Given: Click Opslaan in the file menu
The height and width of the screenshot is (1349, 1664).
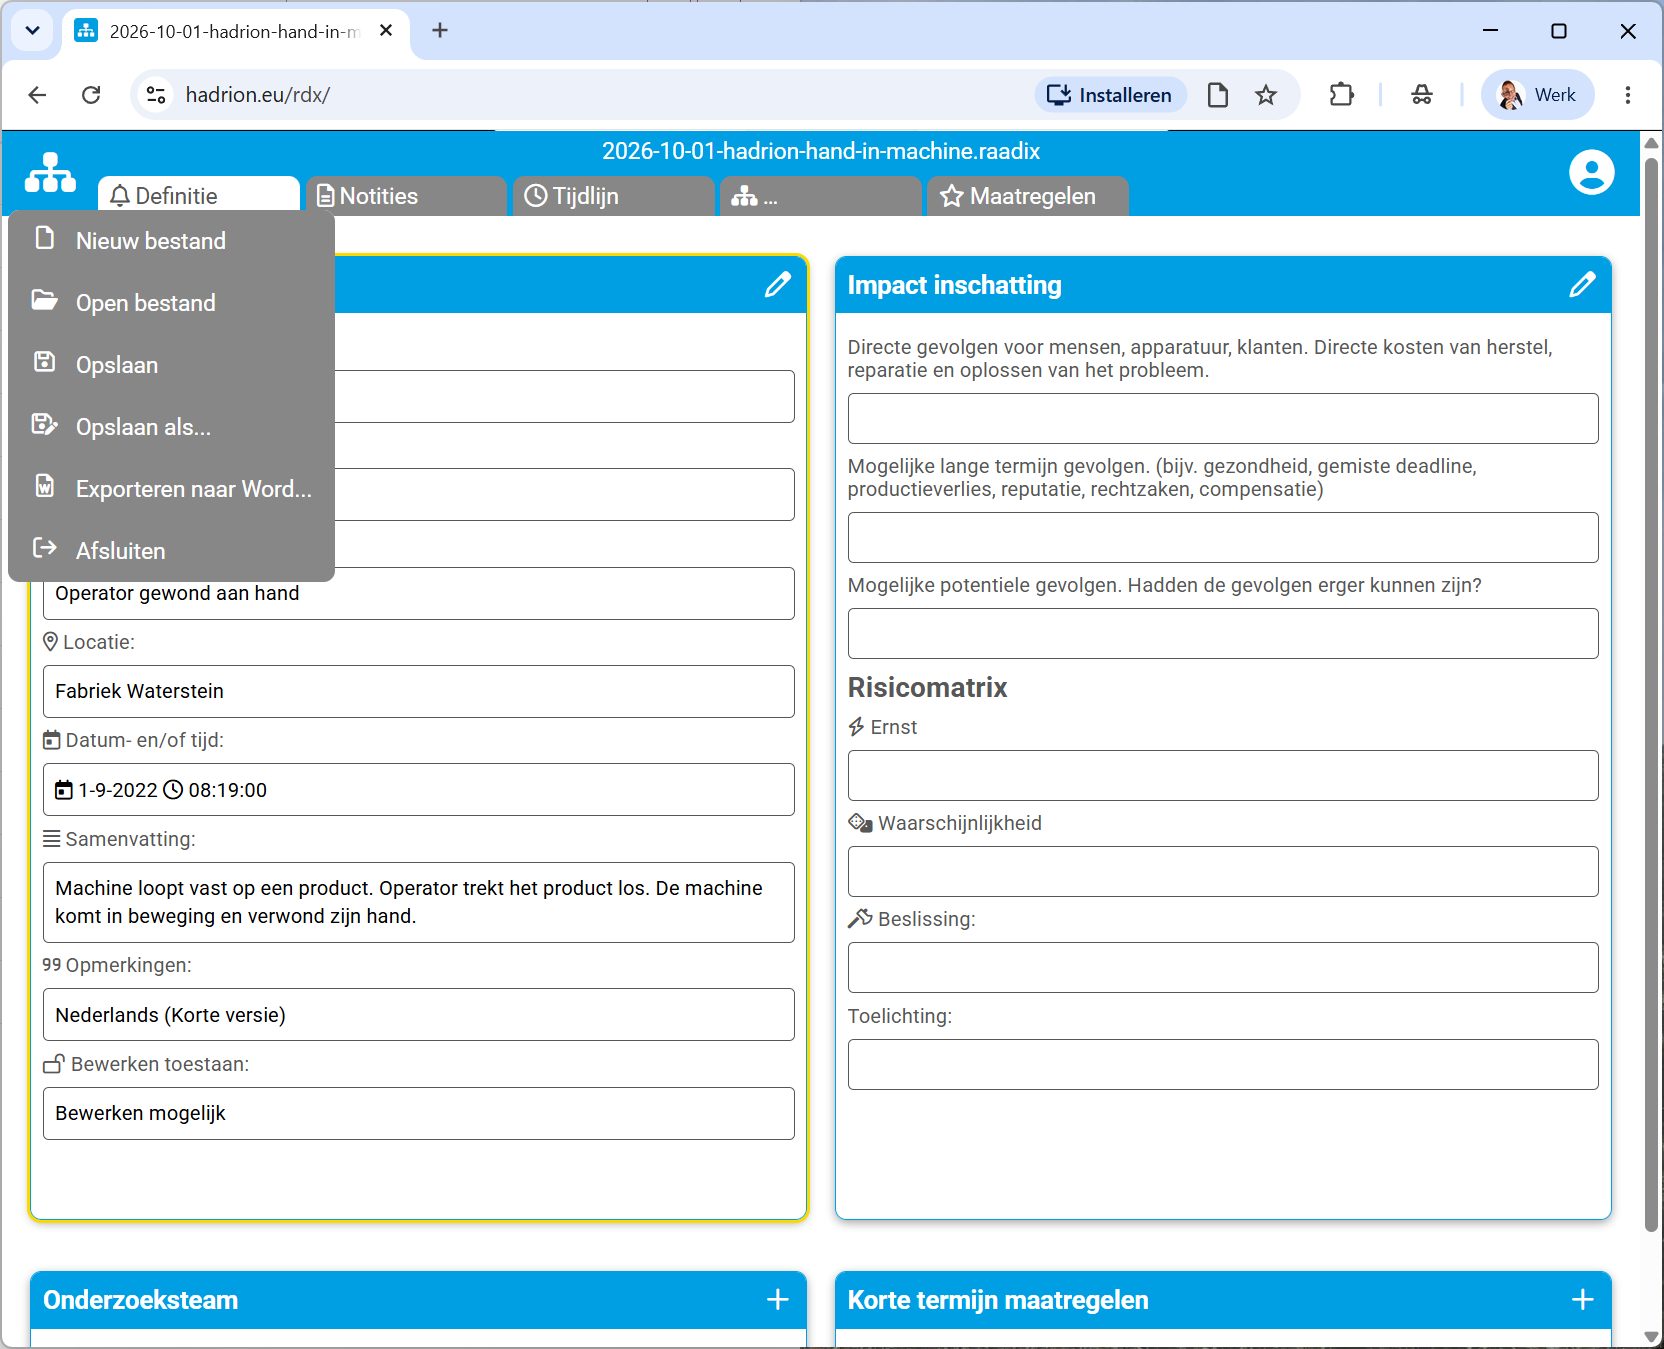Looking at the screenshot, I should [171, 365].
